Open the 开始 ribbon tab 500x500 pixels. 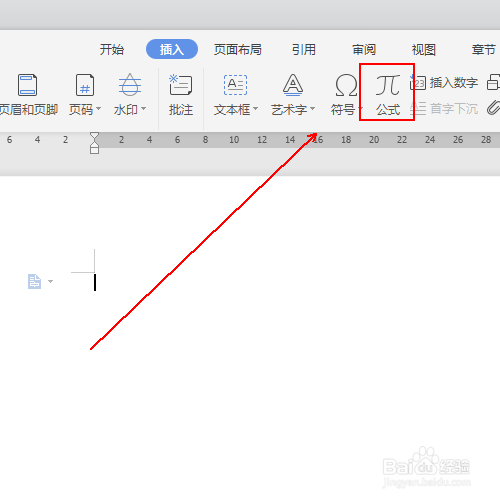112,50
